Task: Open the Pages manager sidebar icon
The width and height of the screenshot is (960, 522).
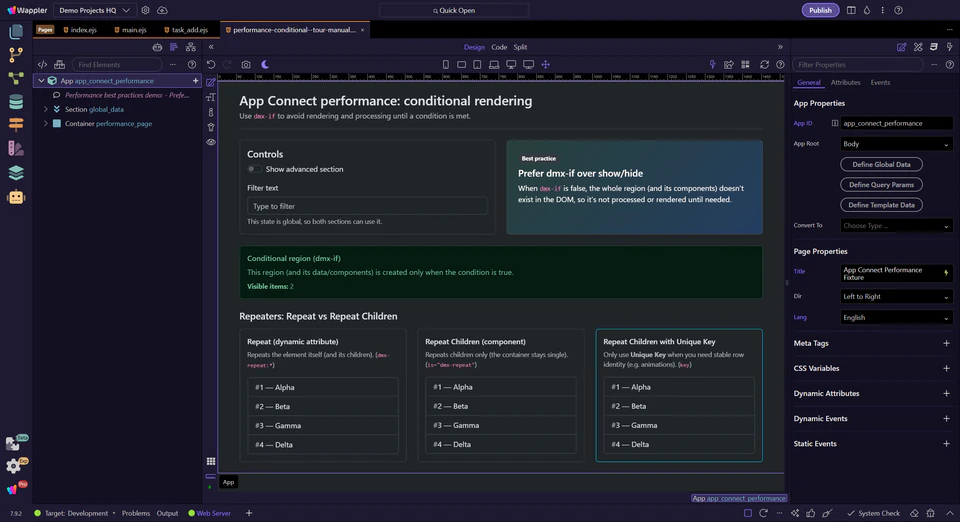Action: (x=16, y=31)
